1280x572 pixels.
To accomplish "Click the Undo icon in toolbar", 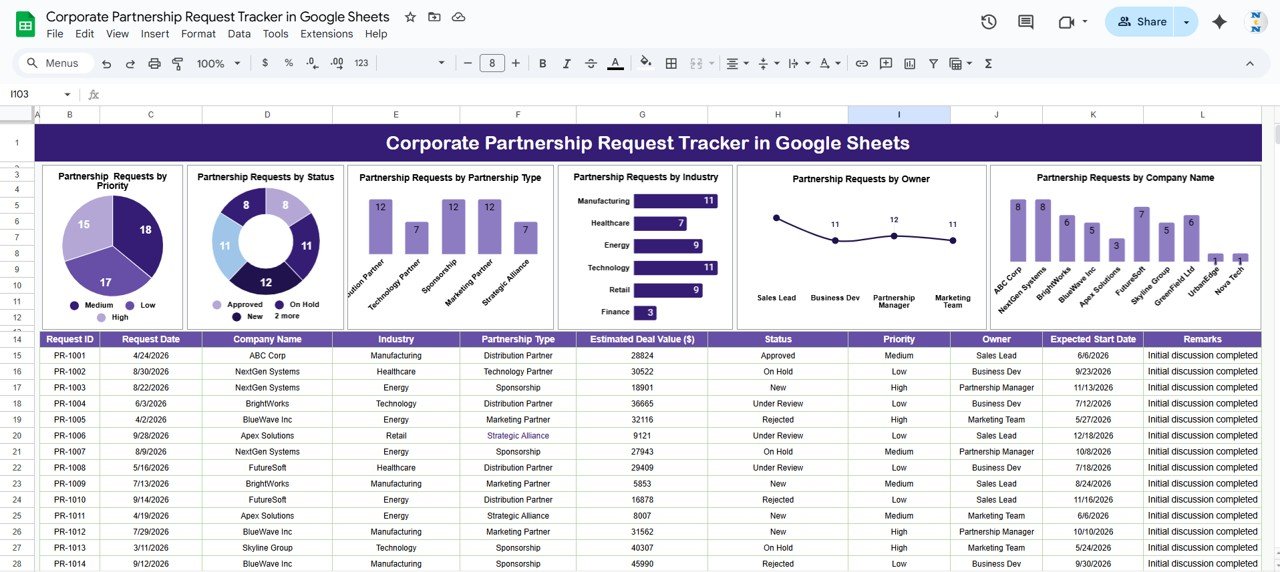I will pos(106,63).
